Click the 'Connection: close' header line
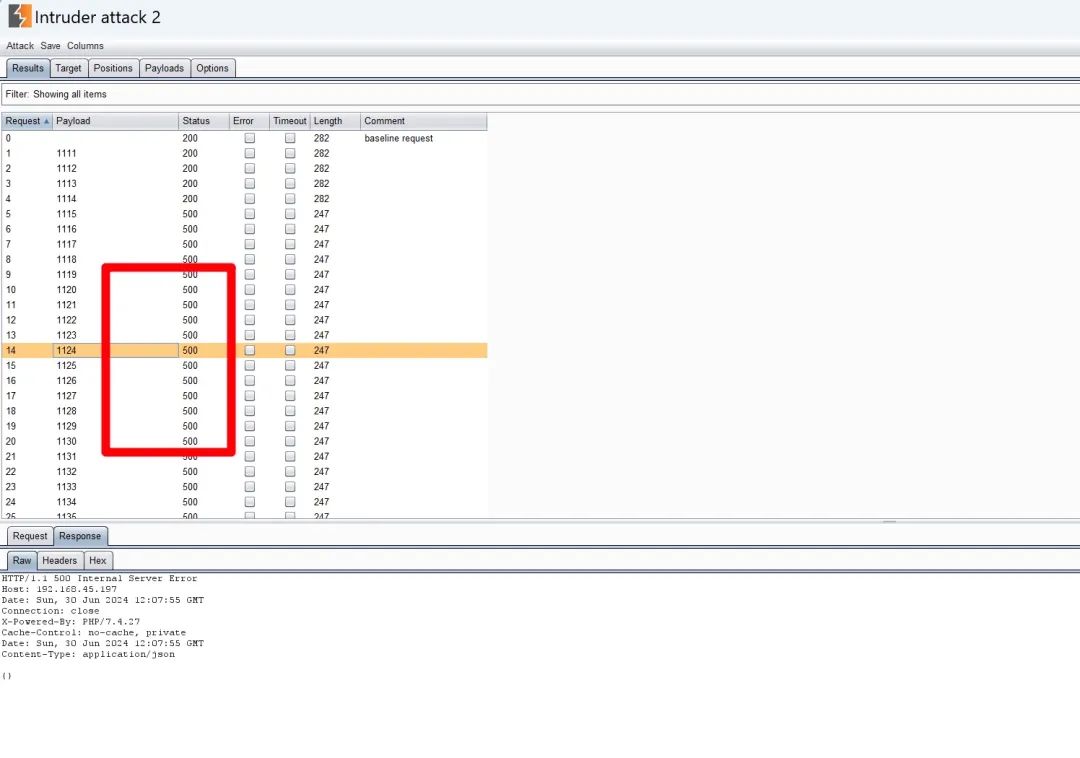This screenshot has width=1080, height=758. [x=50, y=611]
